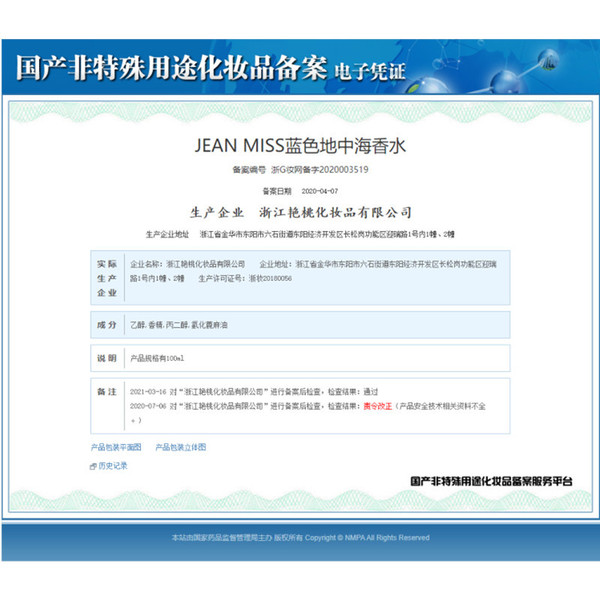
Task: Click the 生产许可证号 浙妆20180056 text
Action: [245, 278]
